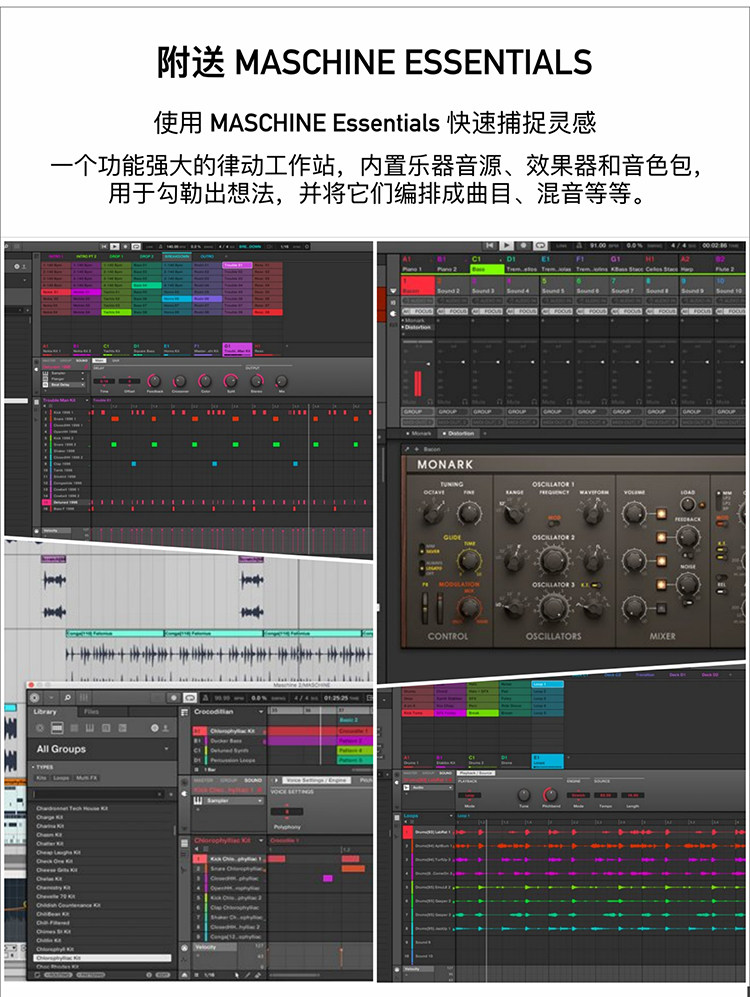This screenshot has height=997, width=750.
Task: Select the Sounds grid icon in Library
Action: pyautogui.click(x=74, y=728)
